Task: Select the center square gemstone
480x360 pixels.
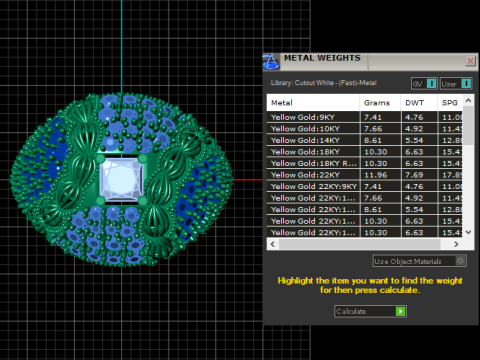Action: pyautogui.click(x=121, y=179)
